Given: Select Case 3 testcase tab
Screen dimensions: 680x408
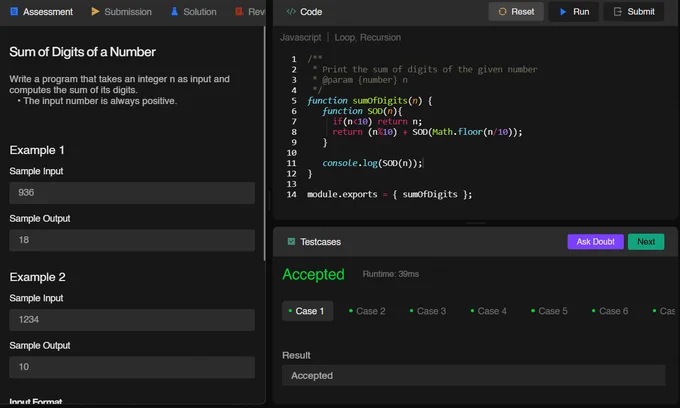Looking at the screenshot, I should [x=428, y=311].
